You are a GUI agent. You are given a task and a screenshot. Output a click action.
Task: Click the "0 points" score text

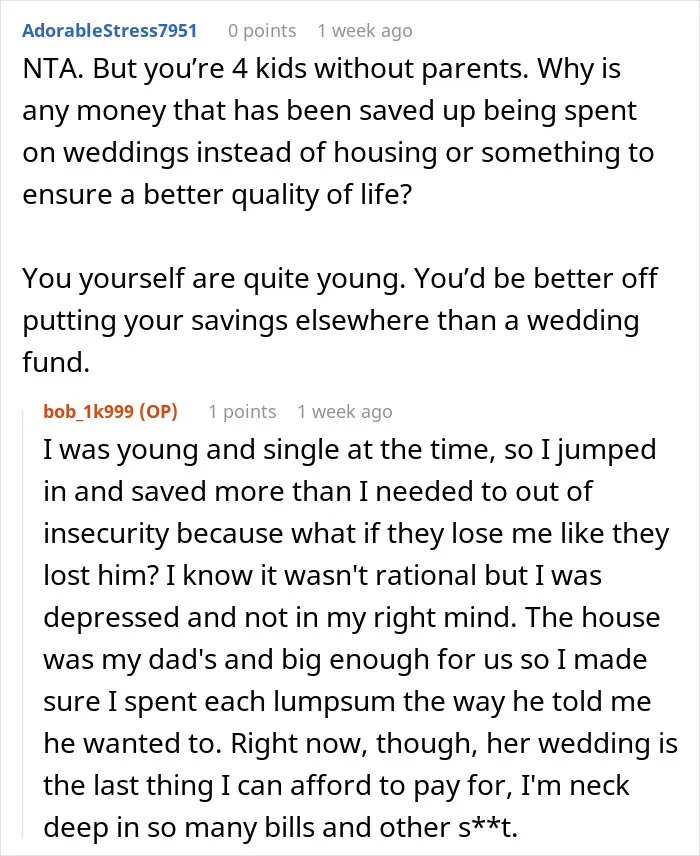click(x=262, y=31)
